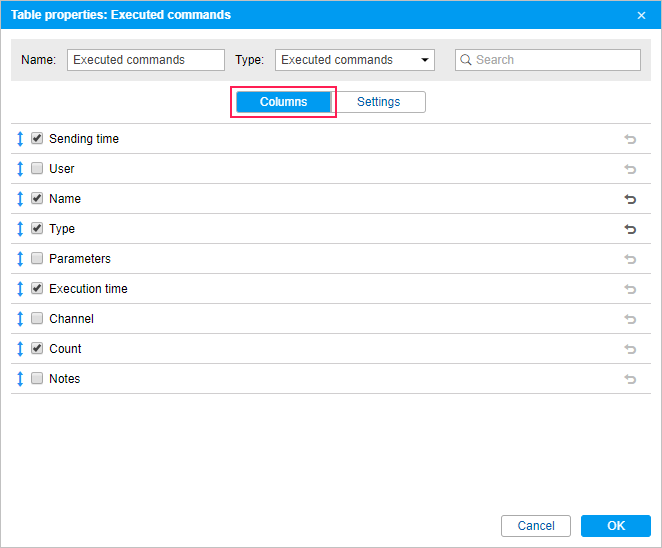Enable the Parameters column checkbox

click(37, 258)
